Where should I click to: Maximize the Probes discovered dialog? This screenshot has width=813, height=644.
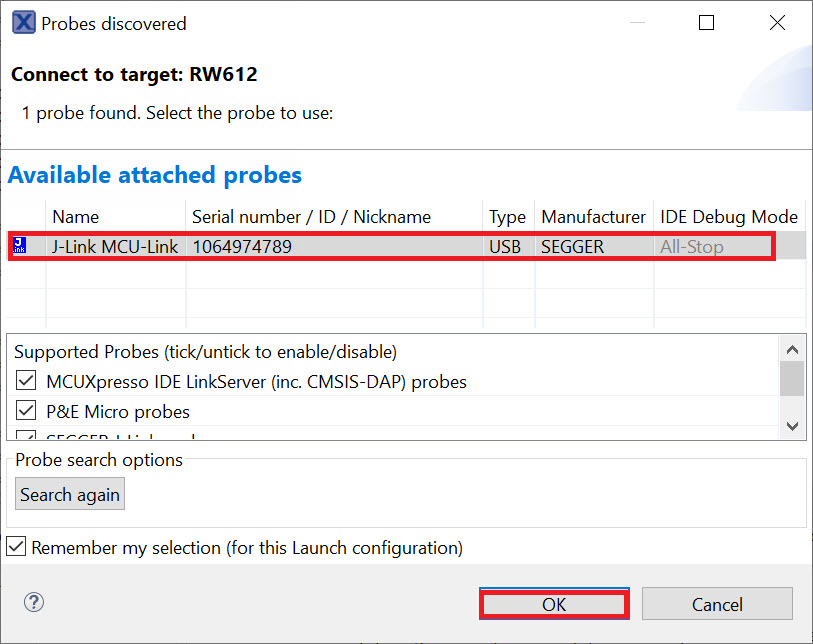[x=706, y=22]
